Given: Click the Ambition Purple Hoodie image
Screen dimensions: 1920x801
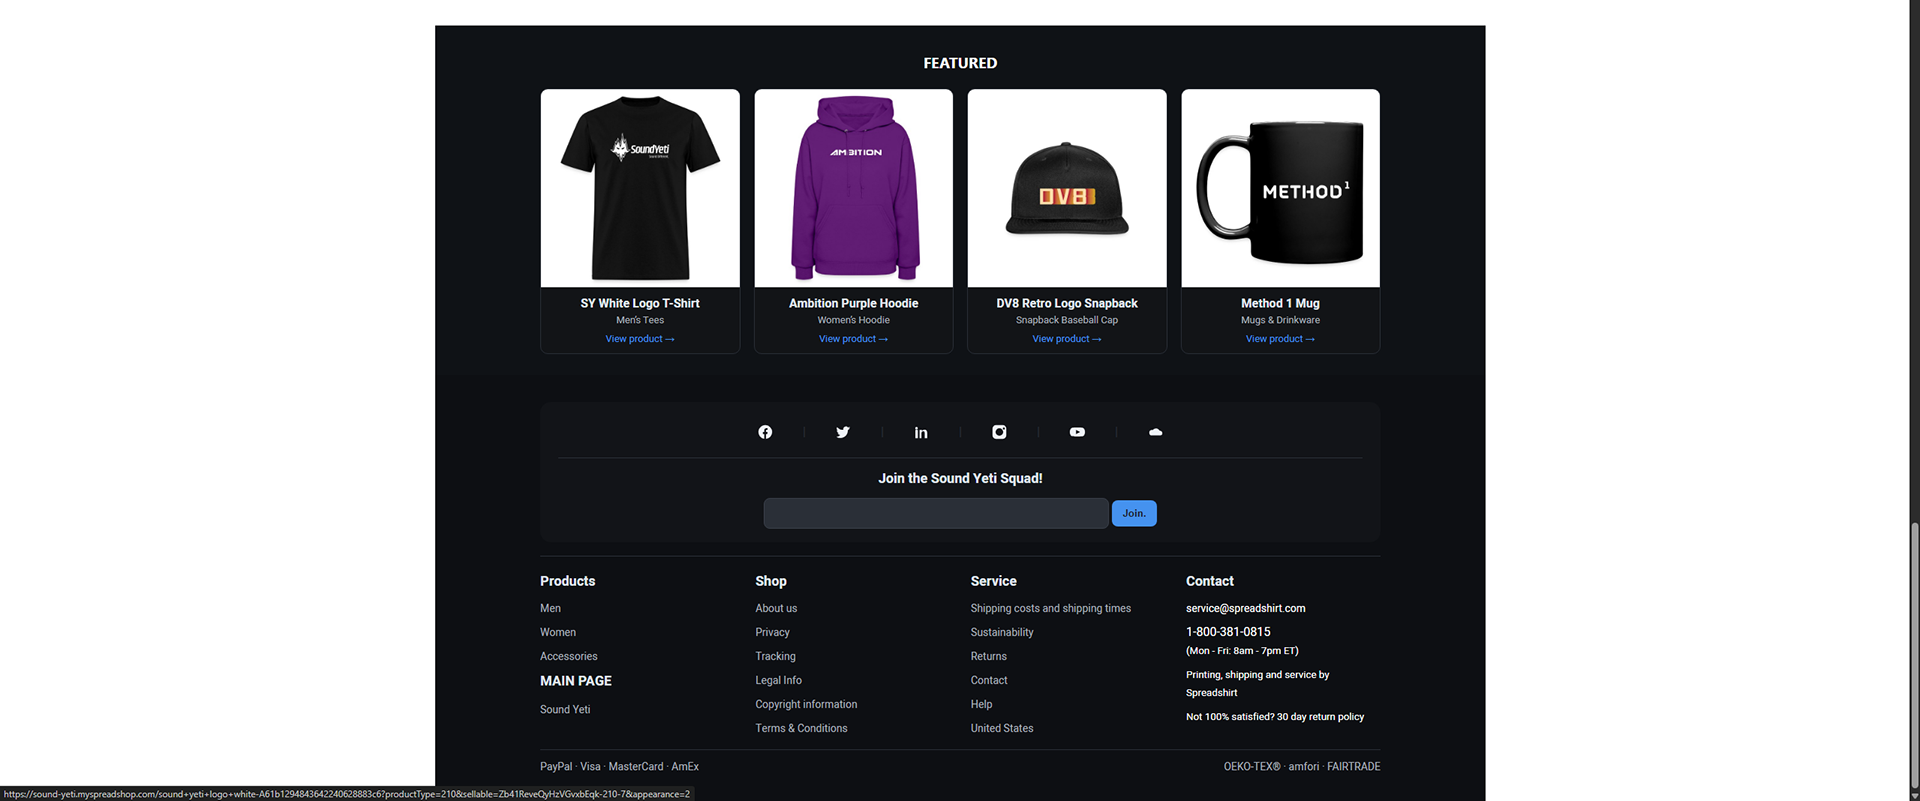Looking at the screenshot, I should click(853, 188).
